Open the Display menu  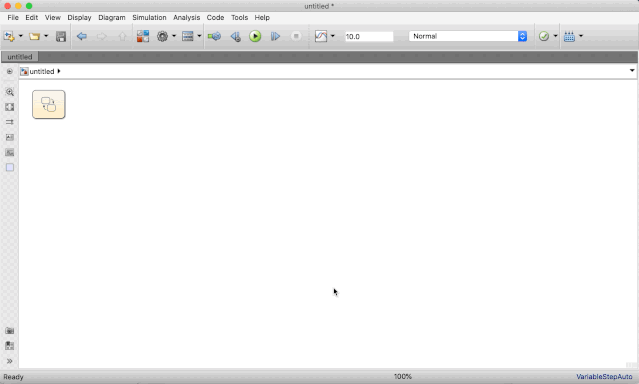tap(79, 18)
